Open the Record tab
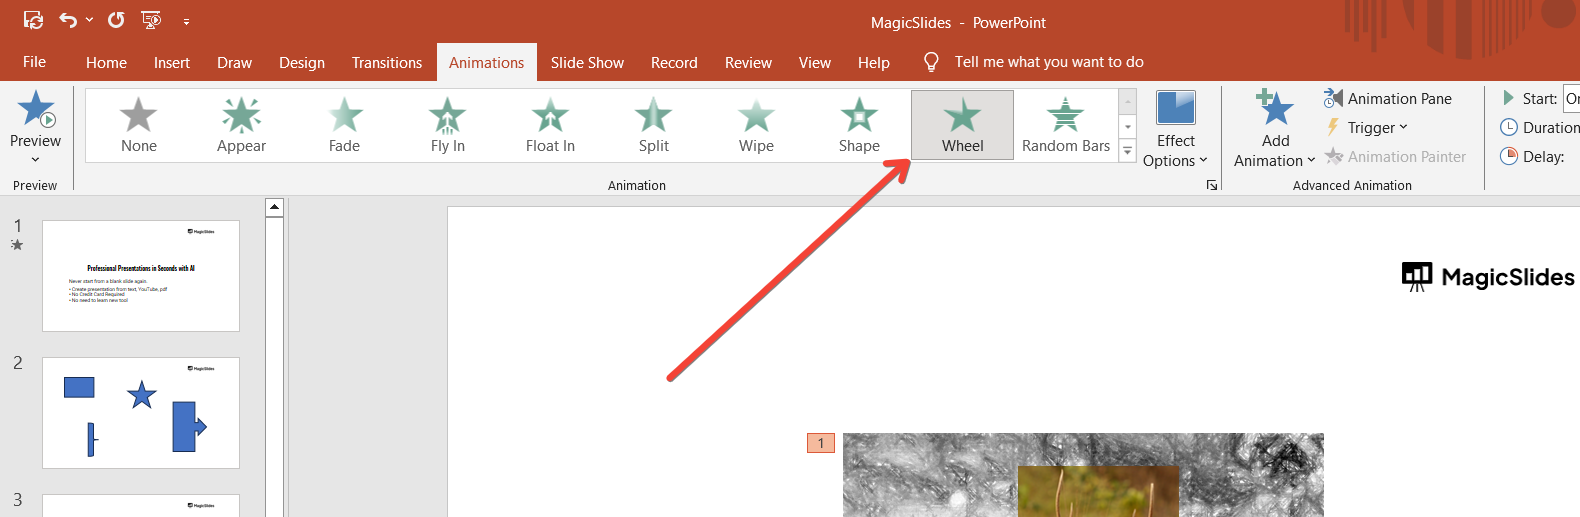Viewport: 1580px width, 517px height. pyautogui.click(x=674, y=62)
